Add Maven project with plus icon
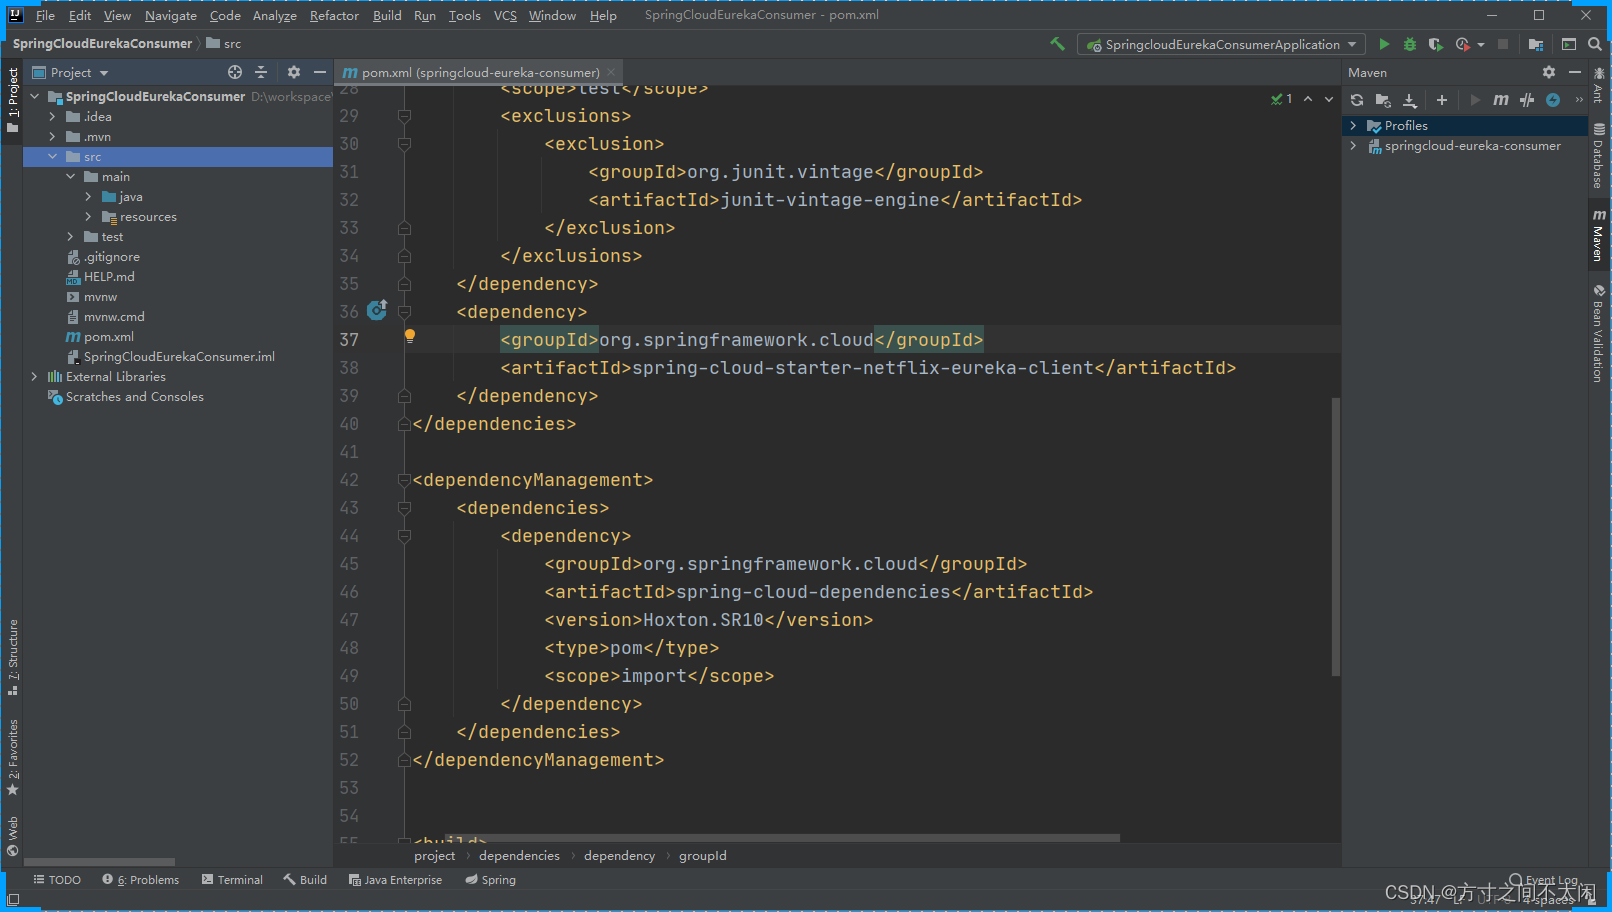The height and width of the screenshot is (912, 1612). (1442, 100)
